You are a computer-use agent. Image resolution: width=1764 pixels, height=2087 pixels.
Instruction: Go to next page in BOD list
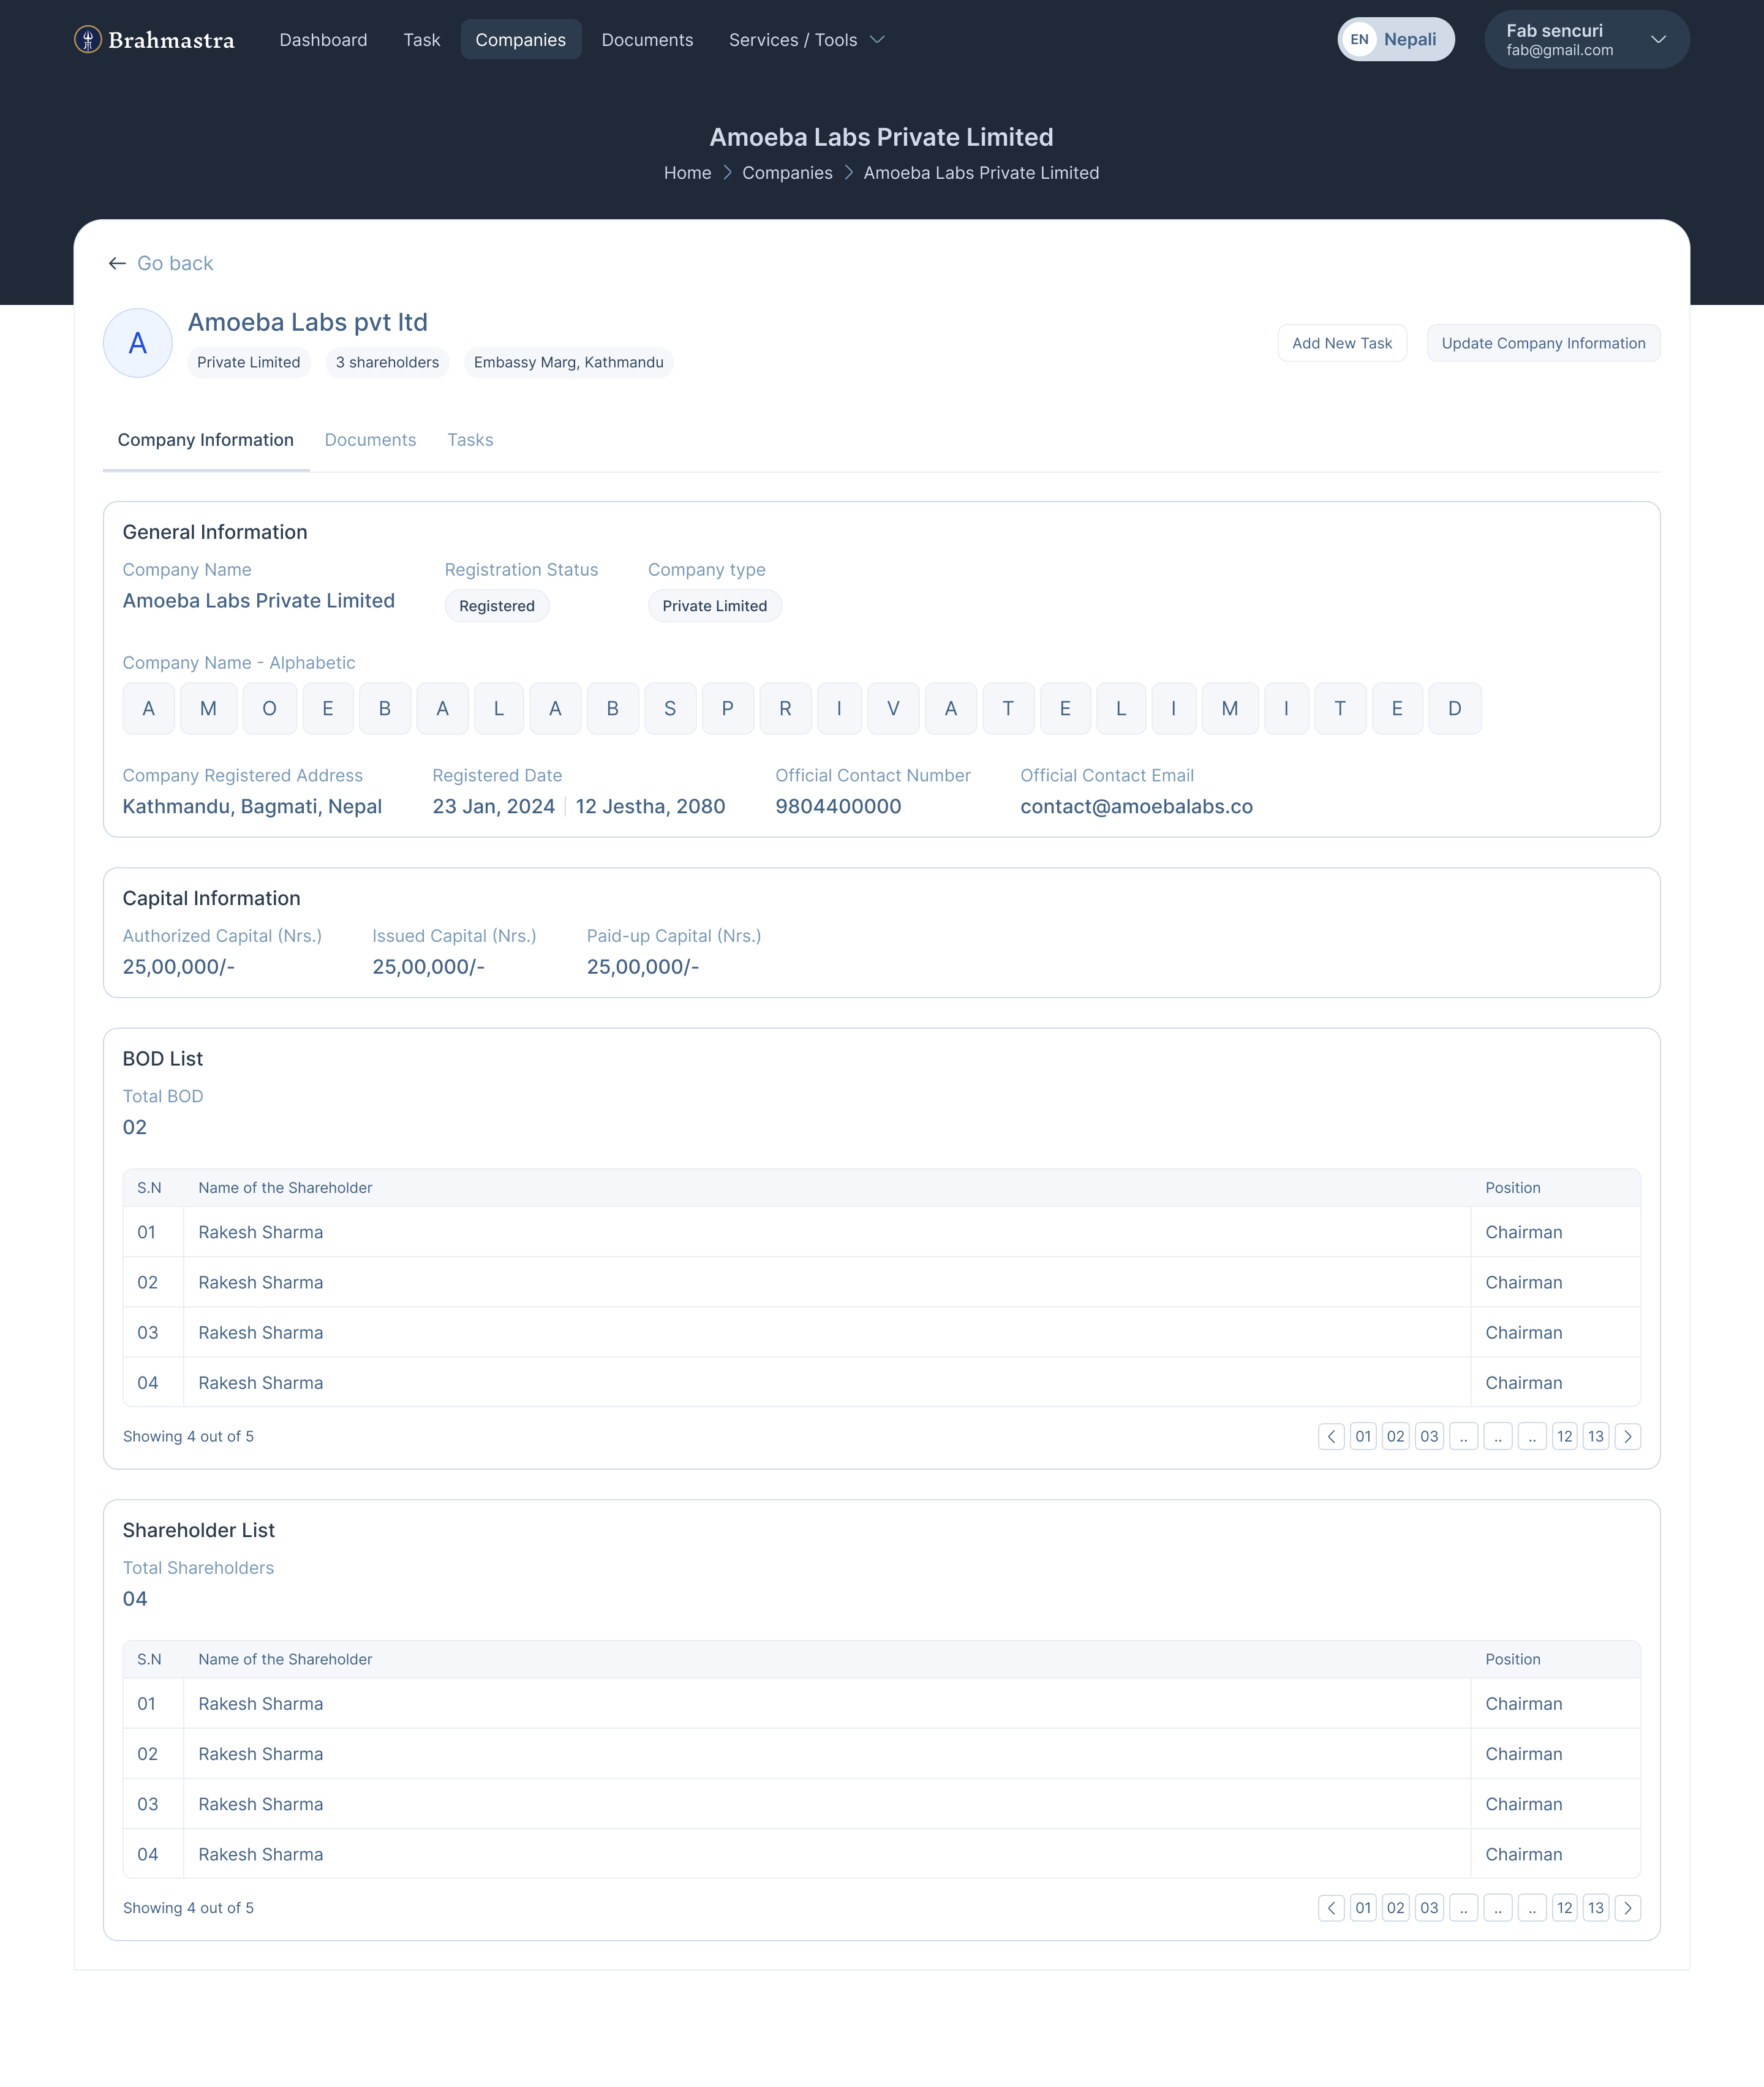[x=1627, y=1437]
